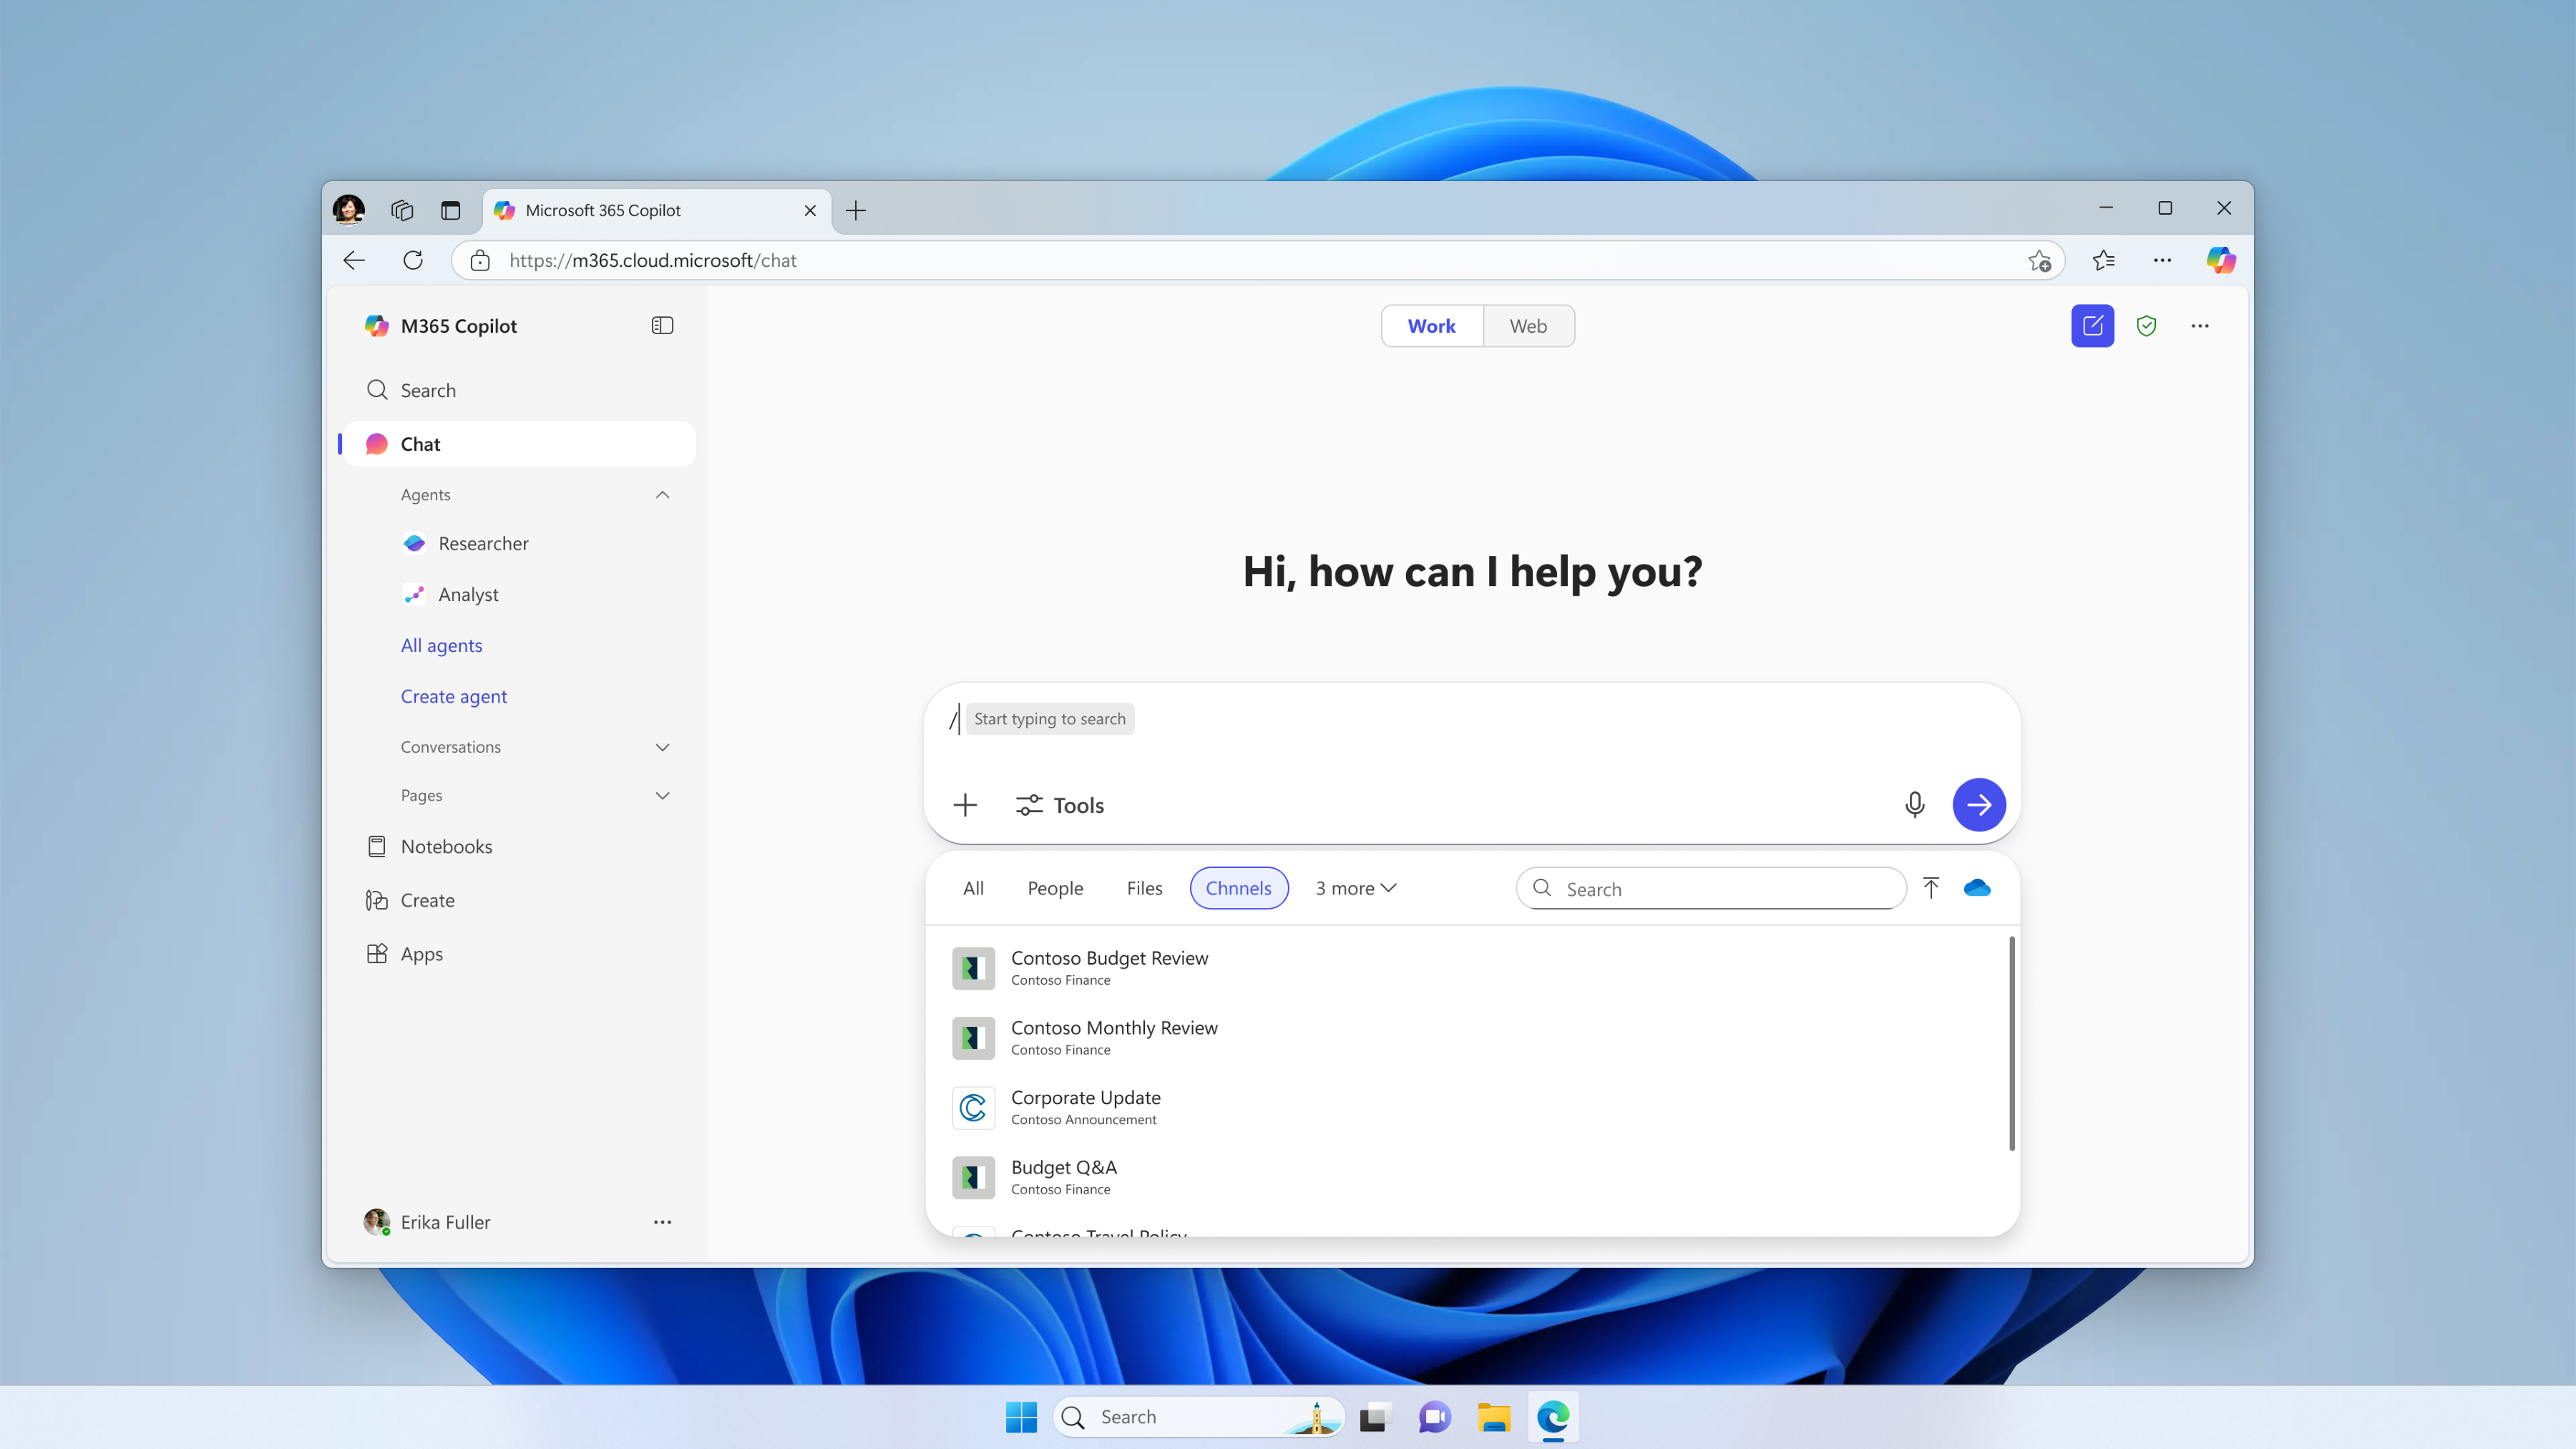Screen dimensions: 2576x1449
Task: Switch to Web mode toggle
Action: tap(1527, 326)
